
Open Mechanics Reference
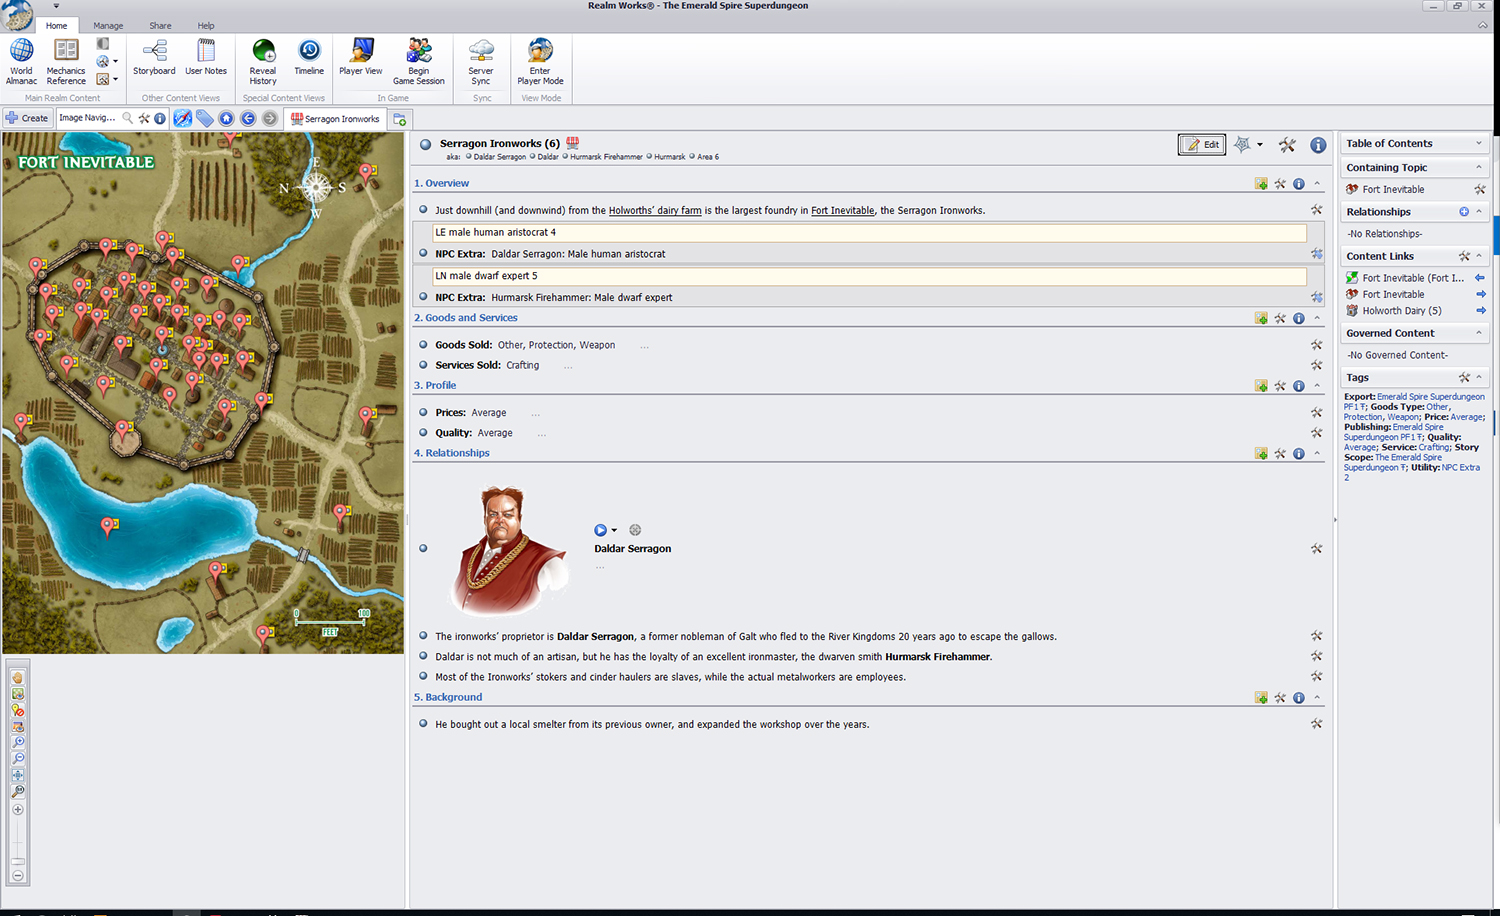66,61
